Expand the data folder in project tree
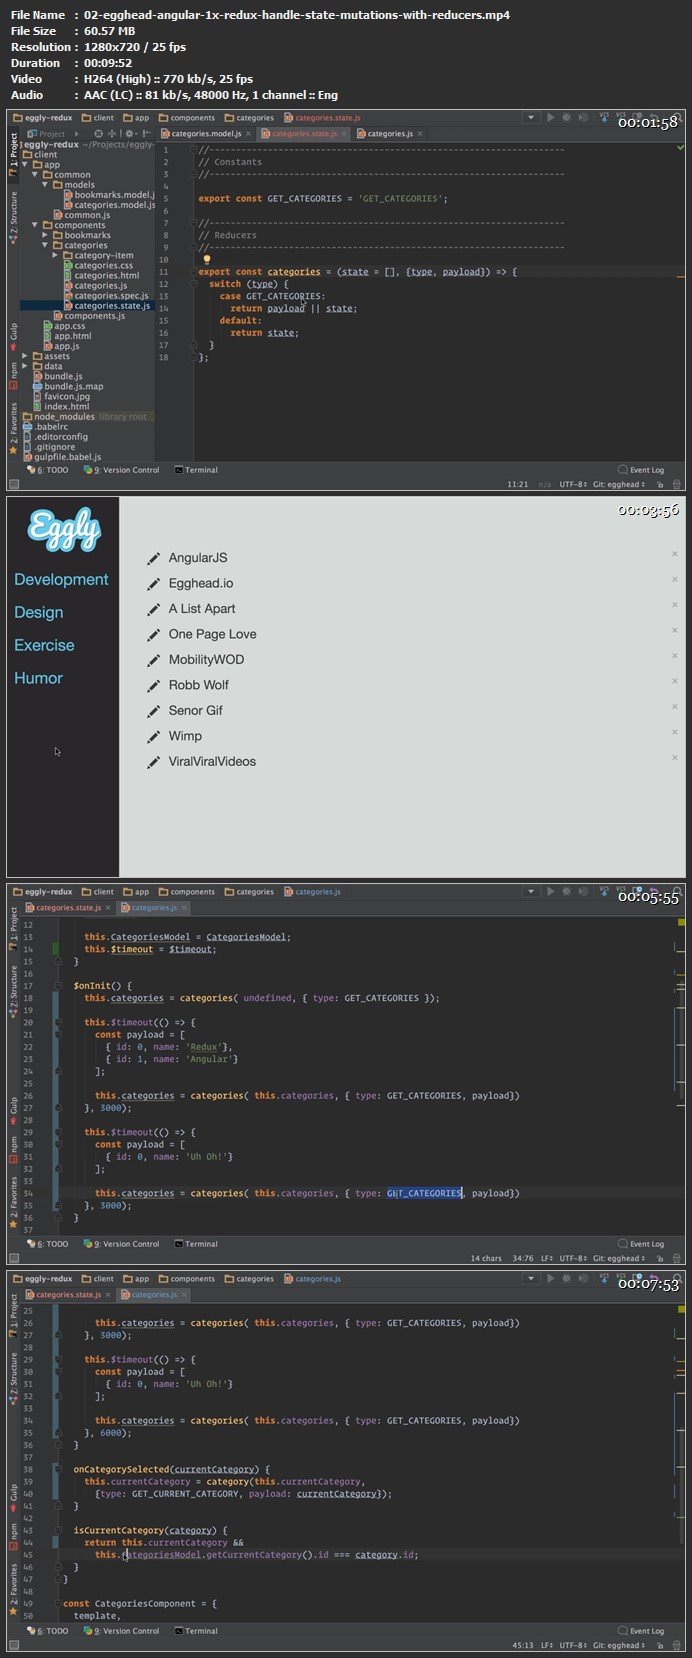Viewport: 692px width, 1658px height. [x=26, y=366]
